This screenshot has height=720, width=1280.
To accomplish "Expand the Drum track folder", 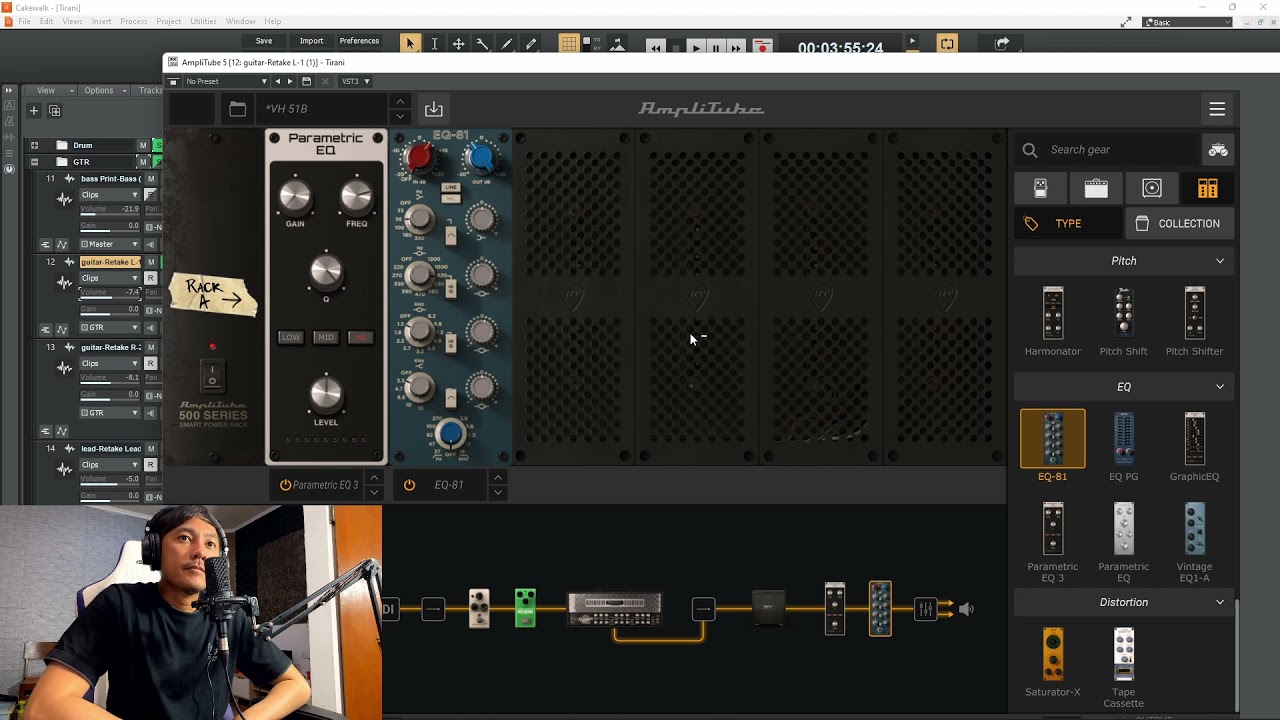I will click(34, 145).
